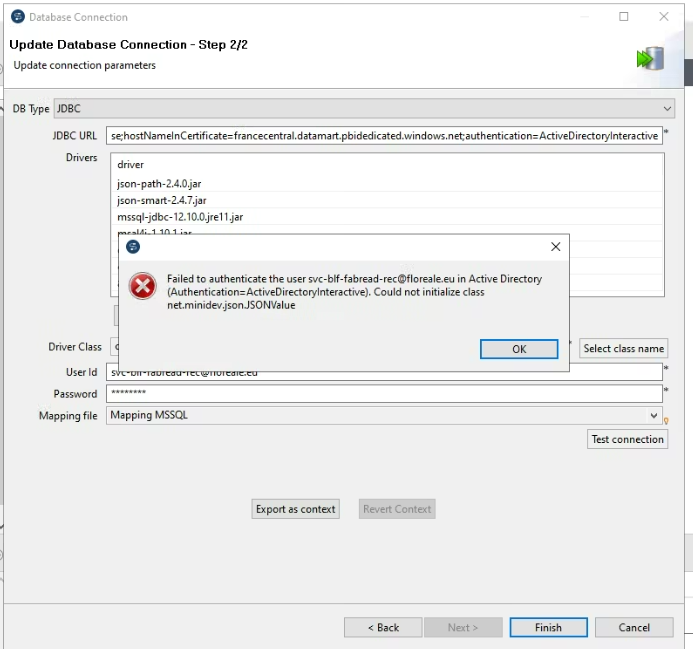Close the Database Connection window
Image resolution: width=693 pixels, height=649 pixels.
[x=664, y=16]
